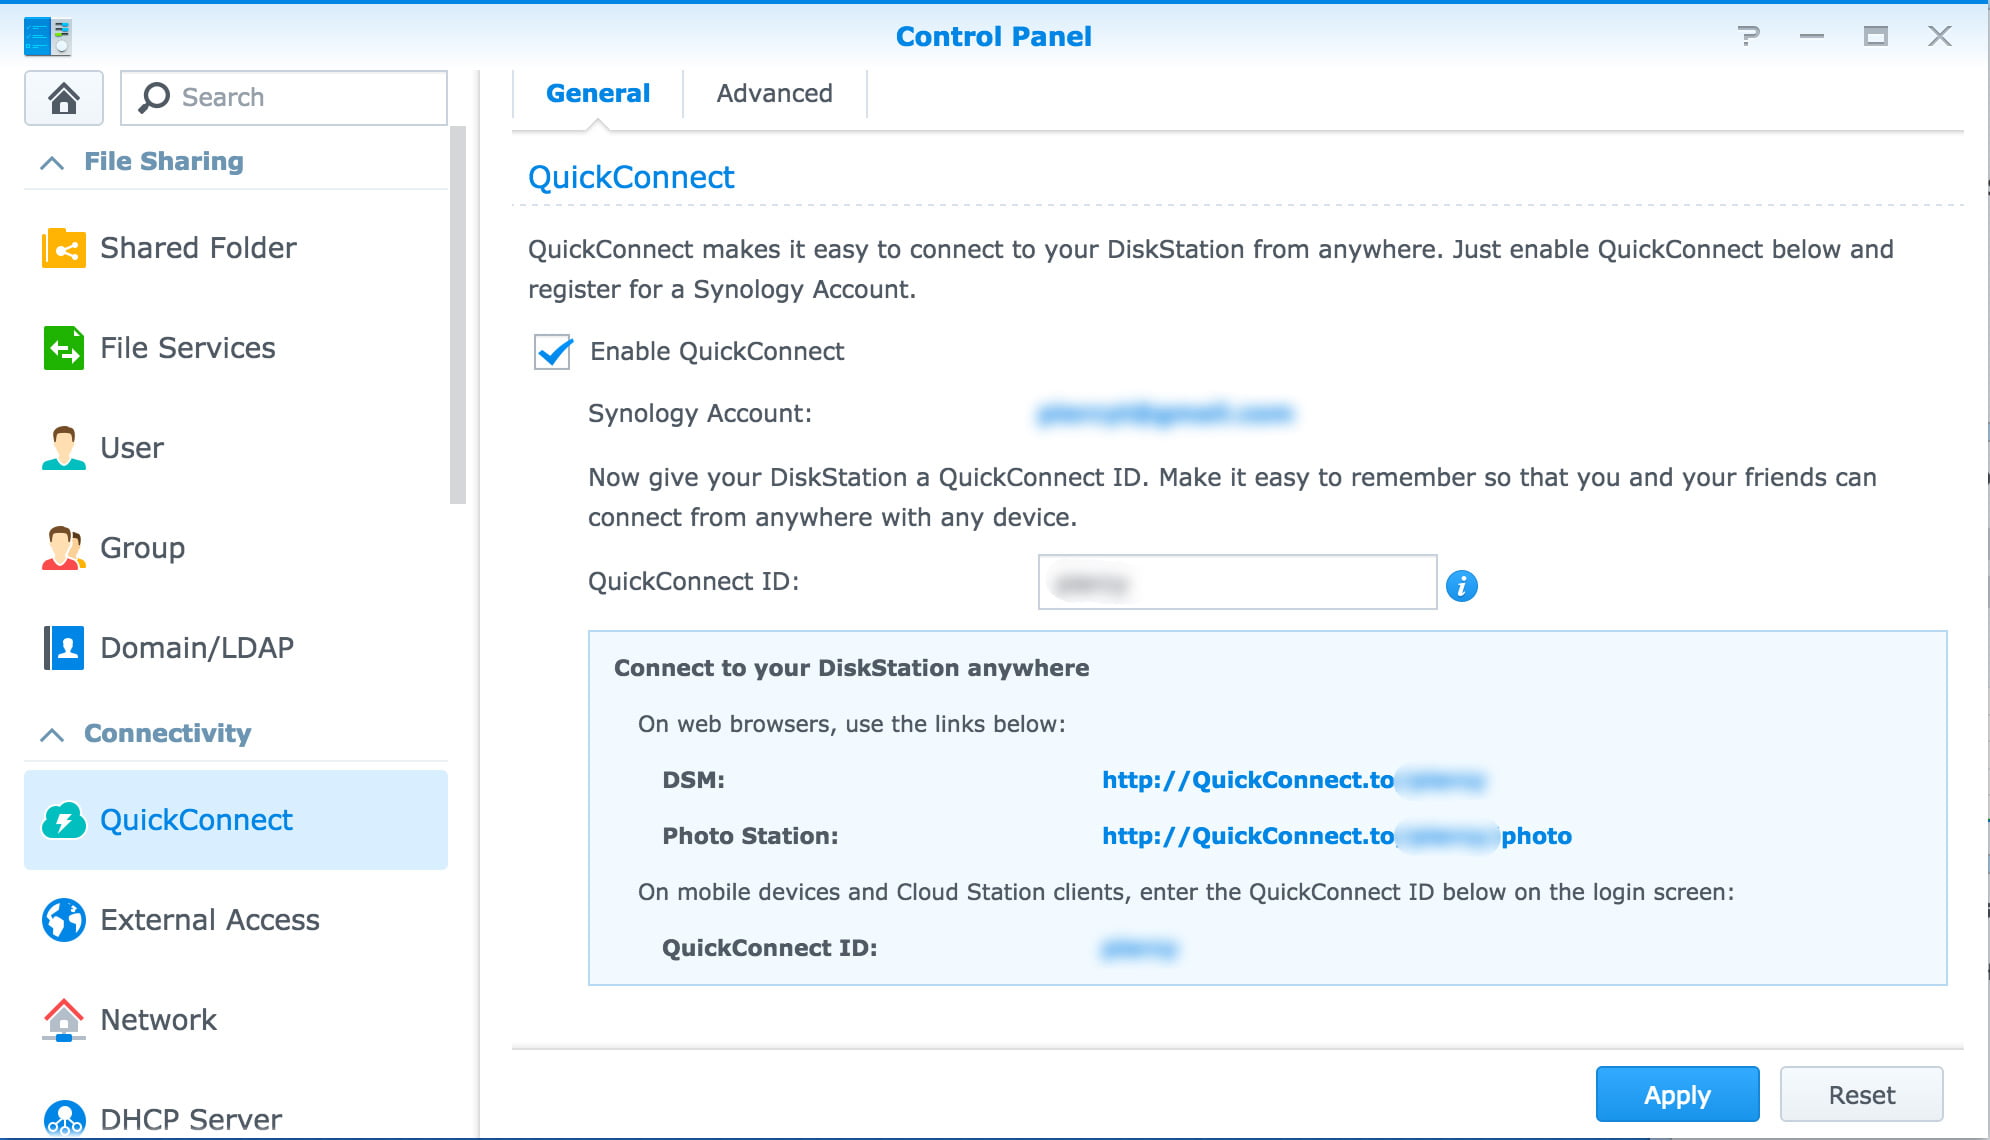The width and height of the screenshot is (1990, 1140).
Task: Click the QuickConnect lightning bolt icon
Action: (x=62, y=820)
